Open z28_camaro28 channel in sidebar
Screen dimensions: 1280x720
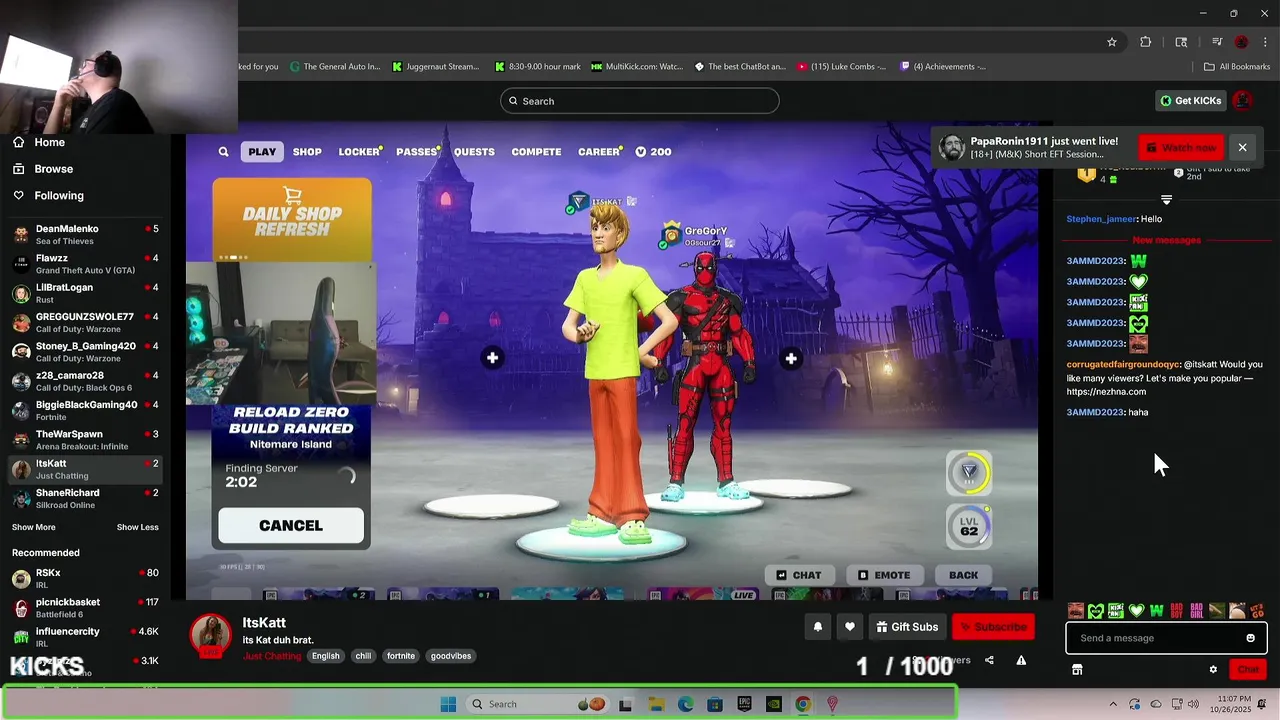tap(85, 381)
